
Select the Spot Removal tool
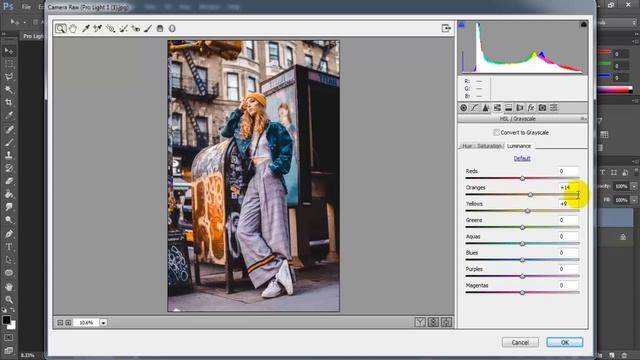[123, 29]
